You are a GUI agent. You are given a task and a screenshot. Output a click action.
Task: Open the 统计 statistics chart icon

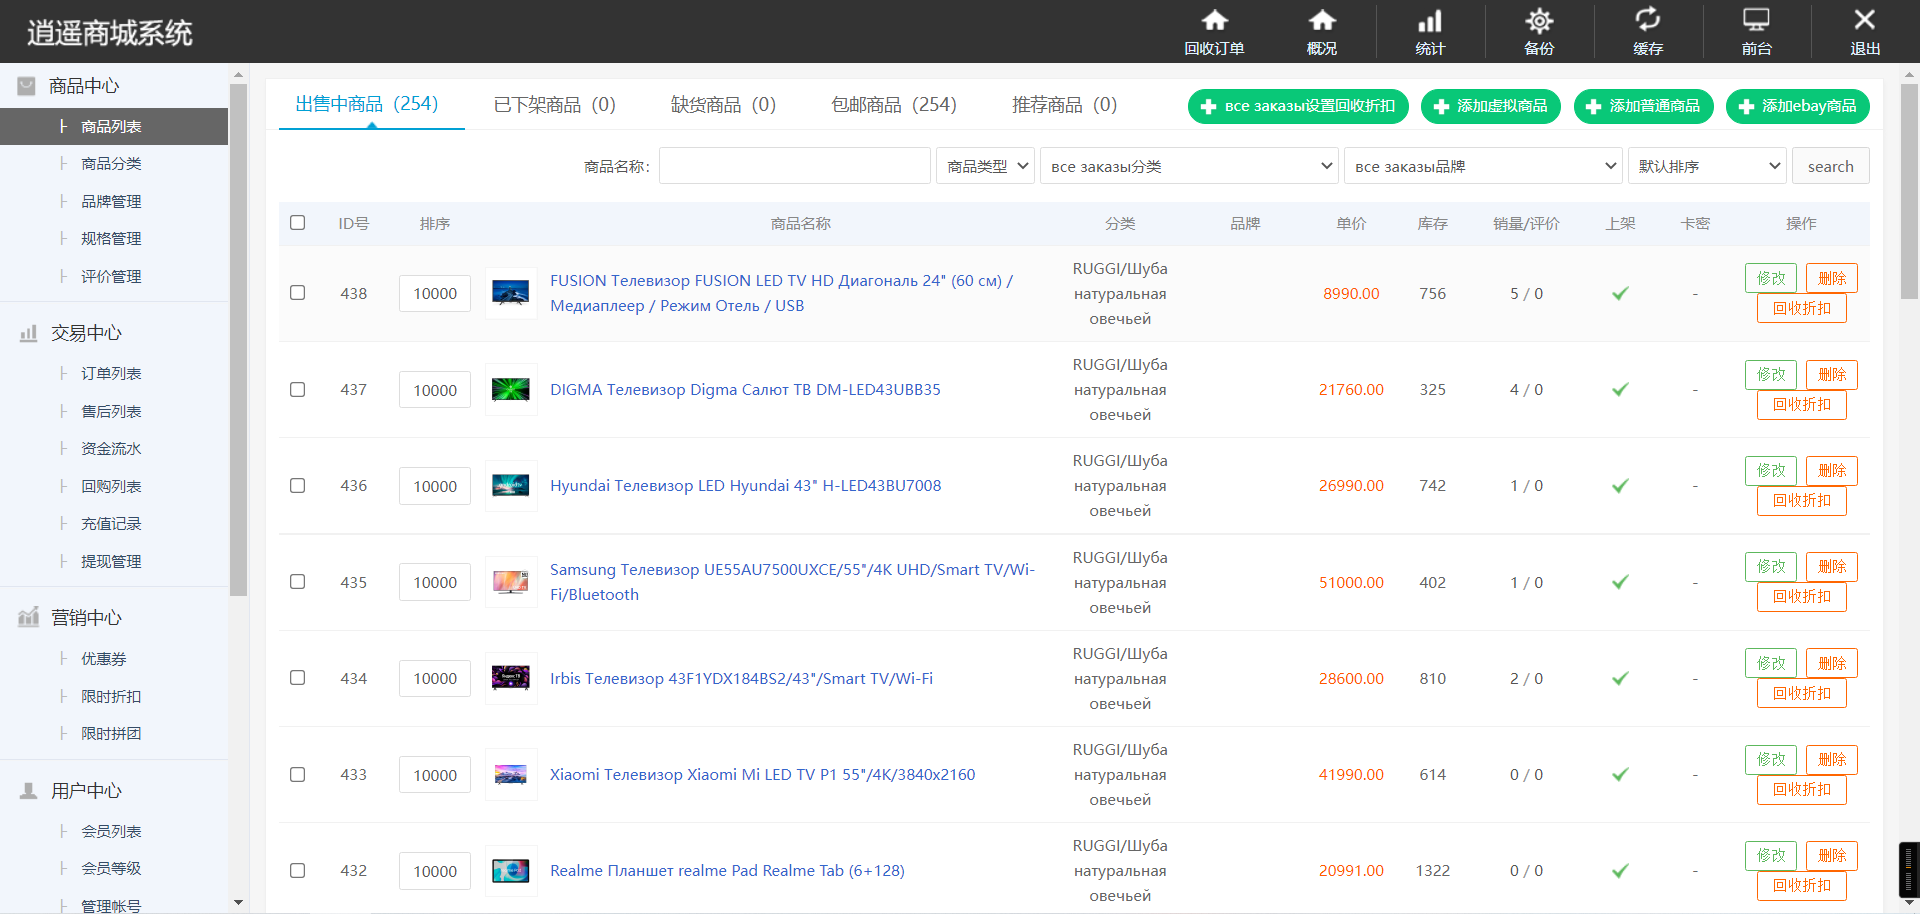click(1430, 20)
